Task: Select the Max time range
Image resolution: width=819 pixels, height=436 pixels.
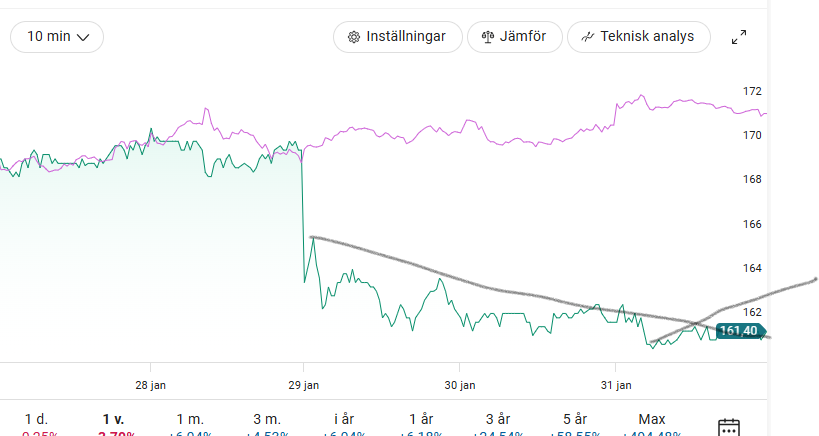Action: pos(652,420)
